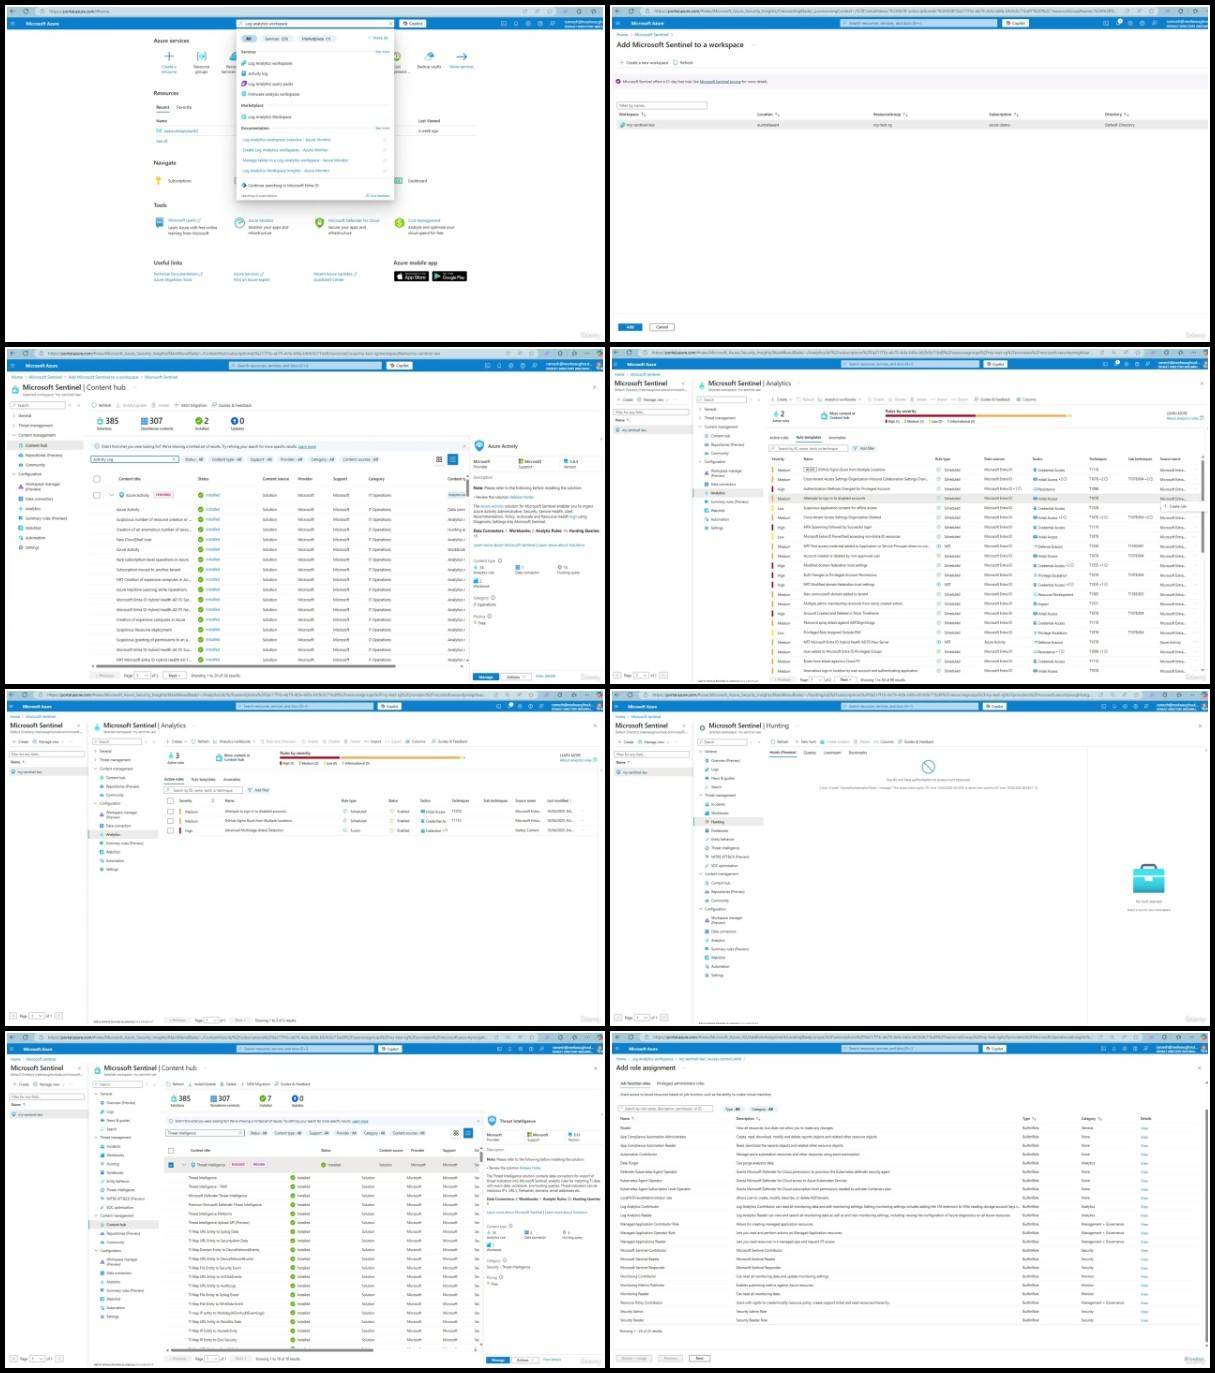Open Backup vaults icon on Azure home
Screen dimensions: 1215x1373
[429, 56]
